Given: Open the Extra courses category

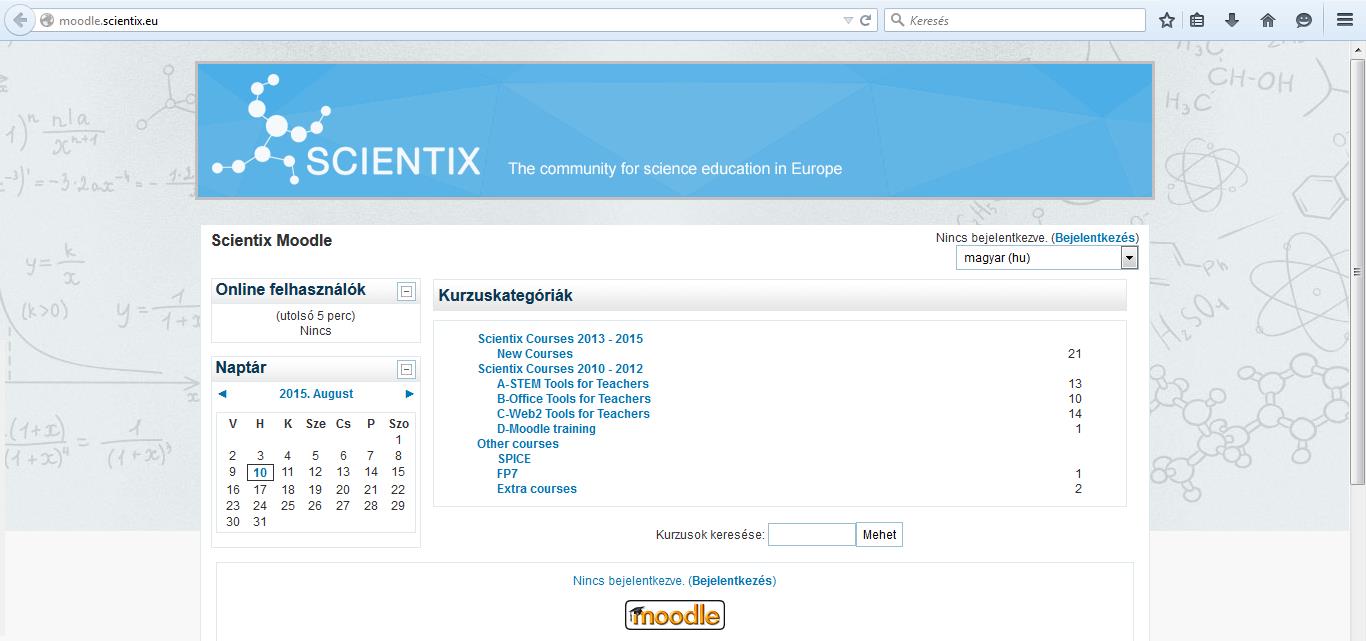Looking at the screenshot, I should (x=537, y=489).
